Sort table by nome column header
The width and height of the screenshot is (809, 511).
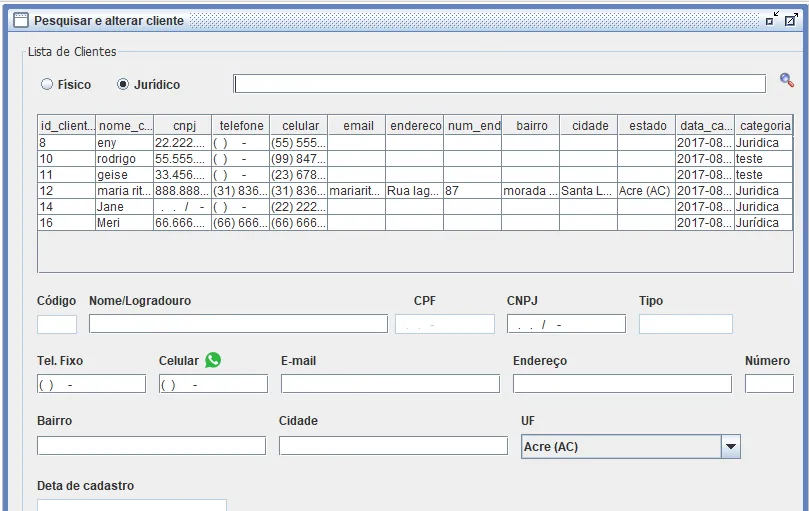[x=125, y=126]
